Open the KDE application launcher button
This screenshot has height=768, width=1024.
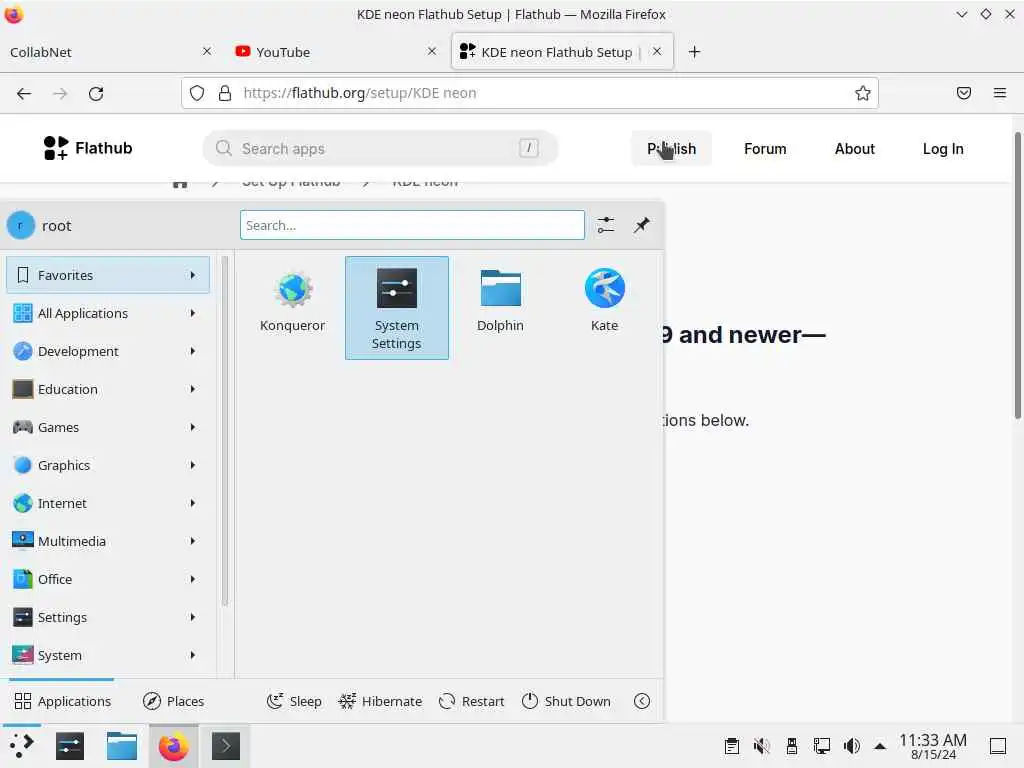point(21,746)
